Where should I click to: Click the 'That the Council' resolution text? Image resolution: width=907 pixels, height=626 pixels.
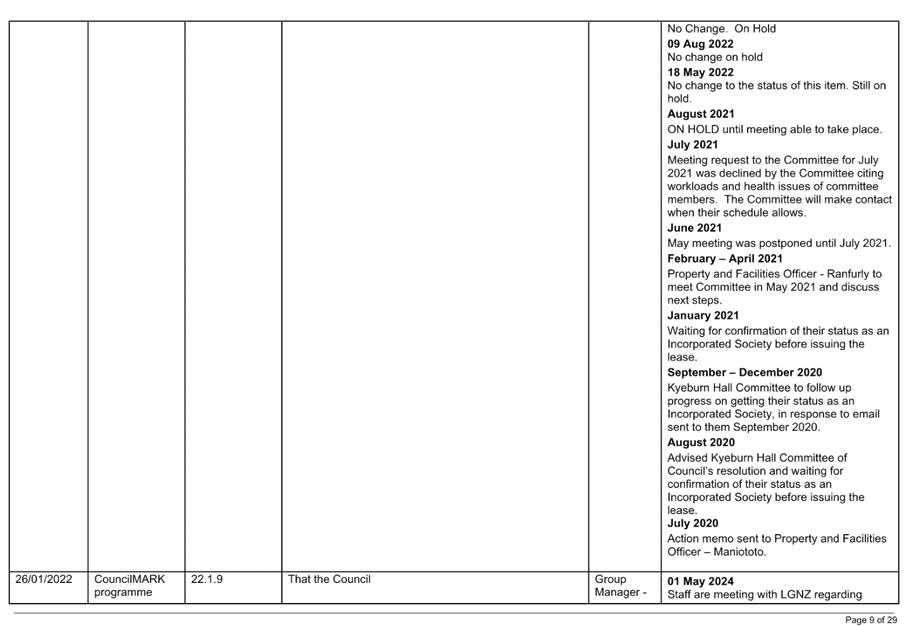[x=329, y=580]
